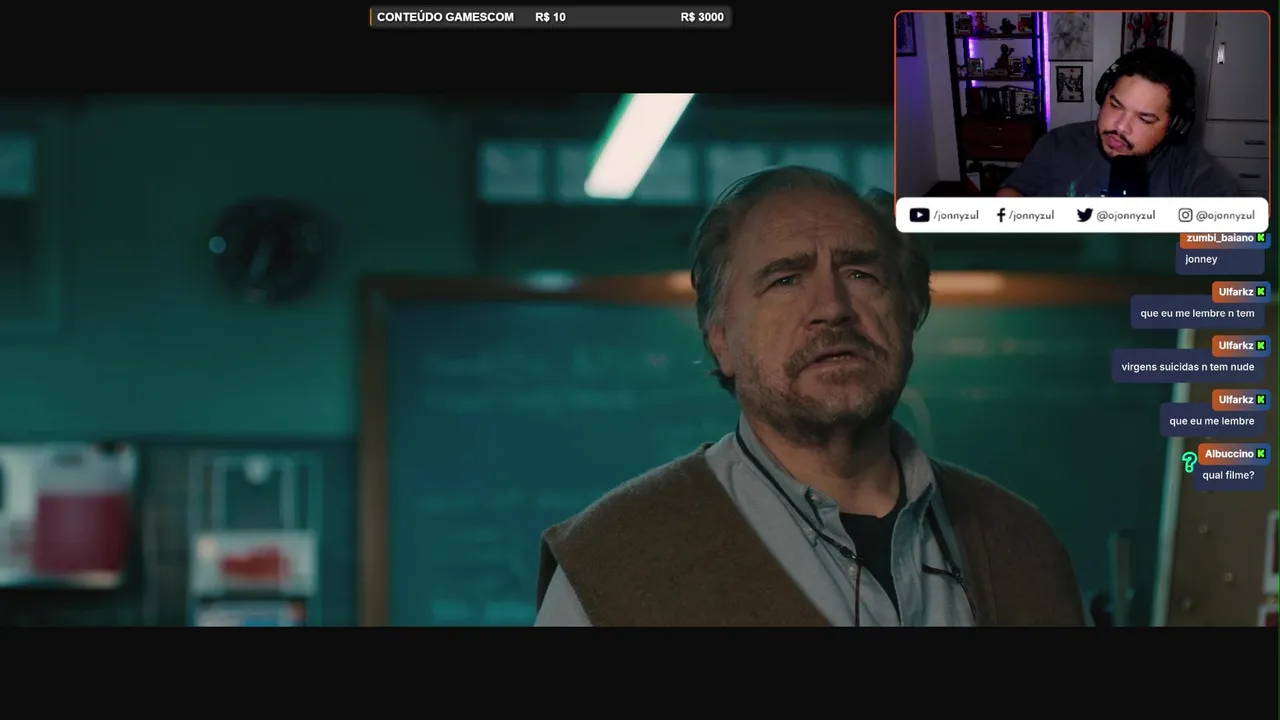Image resolution: width=1280 pixels, height=720 pixels.
Task: Open the /jonnyzul YouTube handle text
Action: pos(956,215)
